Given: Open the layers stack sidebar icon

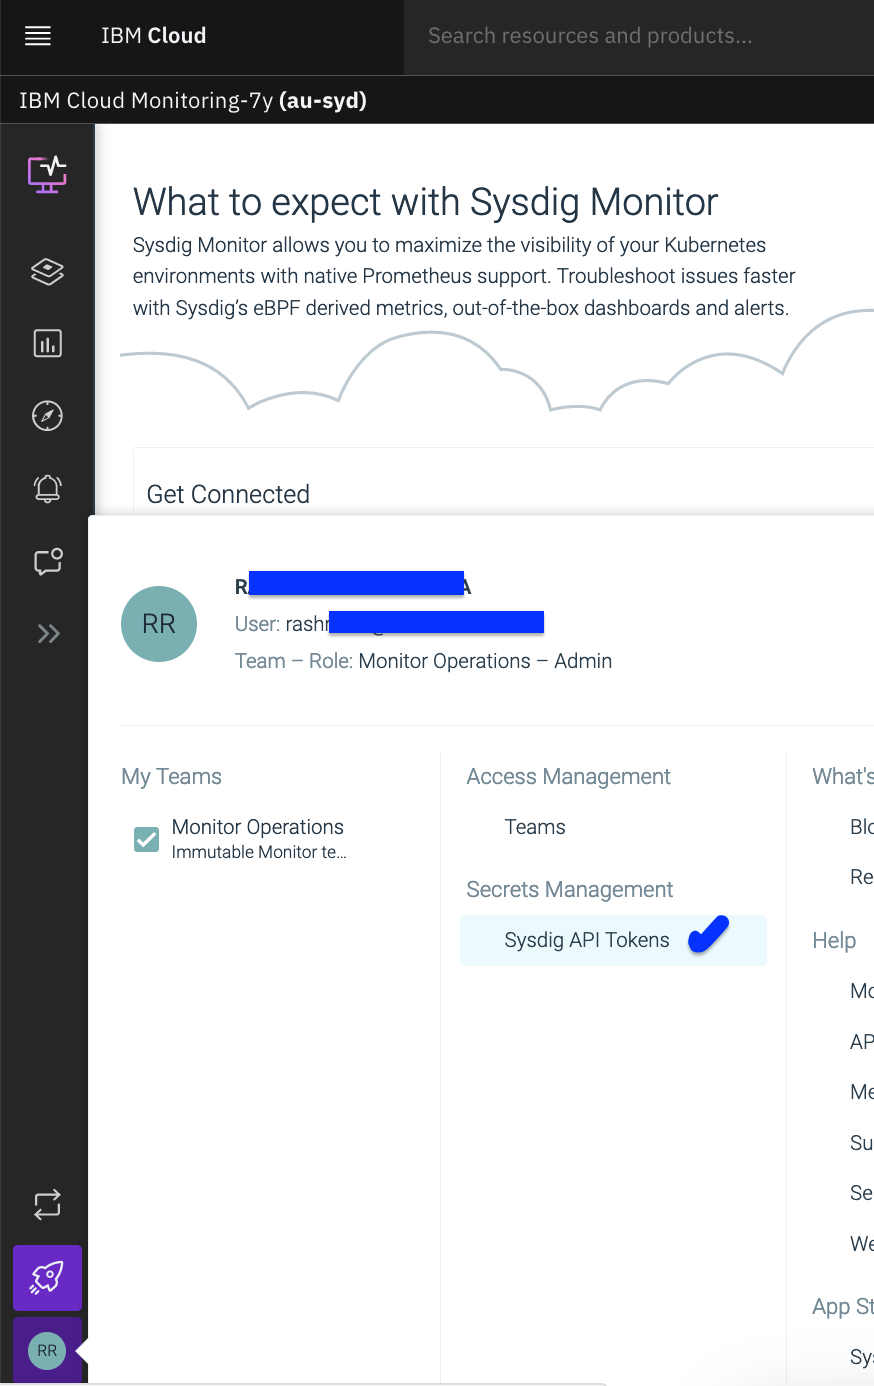Looking at the screenshot, I should (x=47, y=271).
